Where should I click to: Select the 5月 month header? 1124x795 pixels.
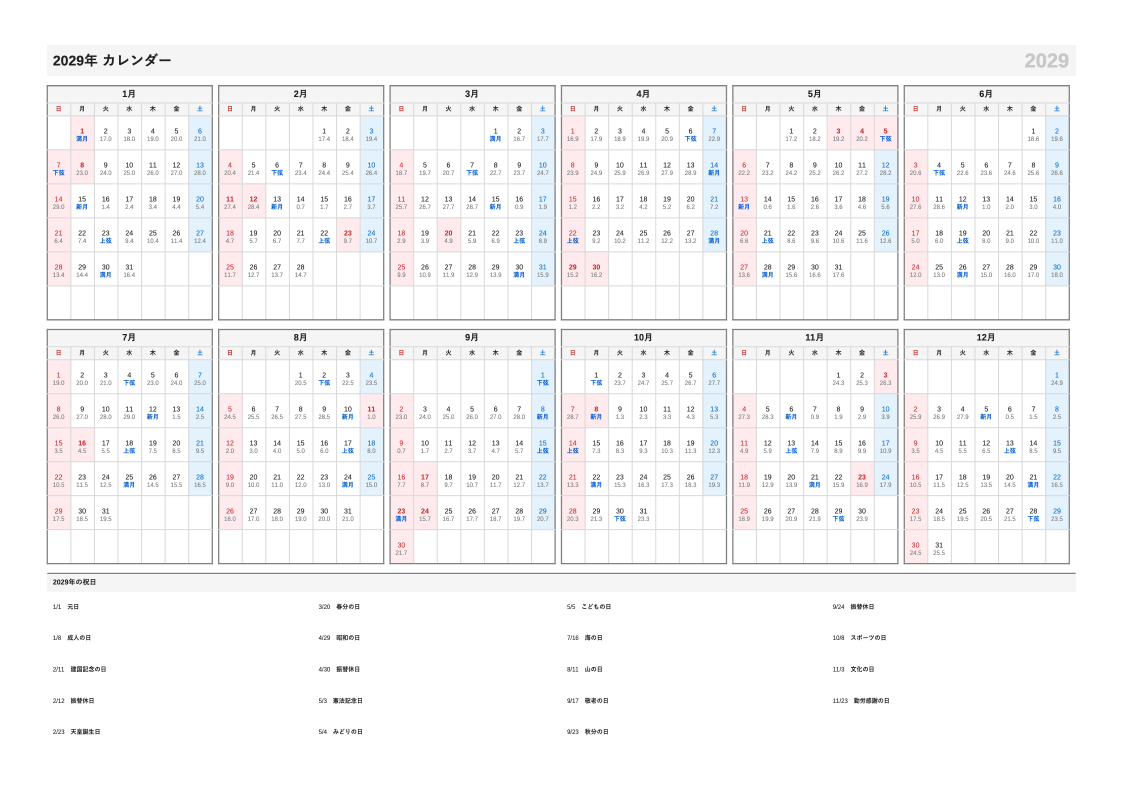[815, 94]
